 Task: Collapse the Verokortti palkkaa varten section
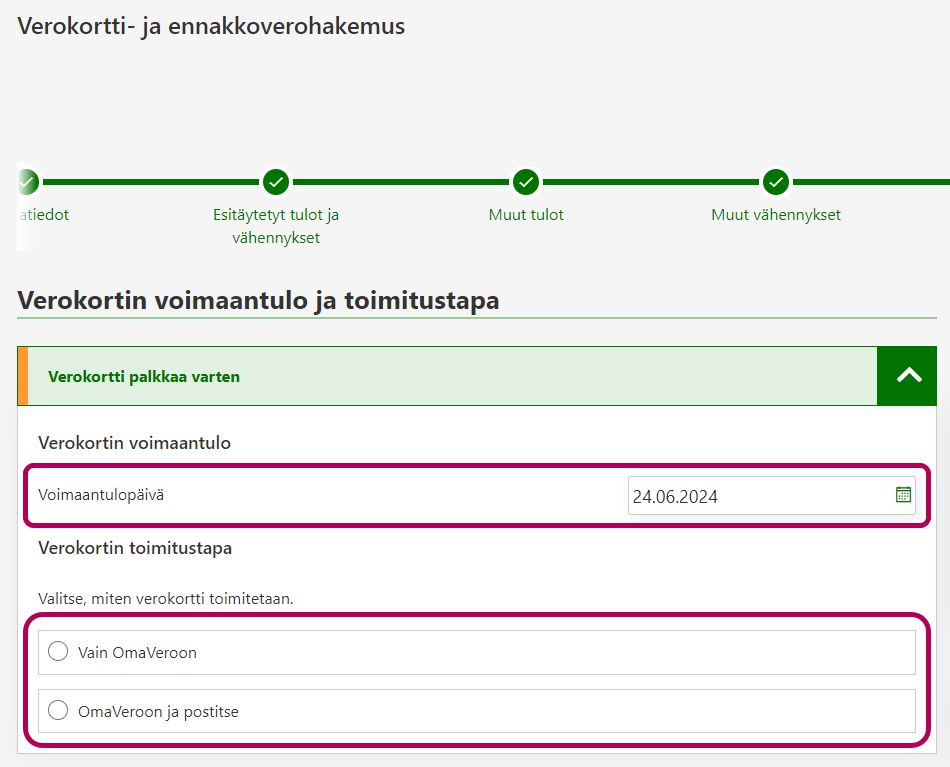tap(908, 376)
